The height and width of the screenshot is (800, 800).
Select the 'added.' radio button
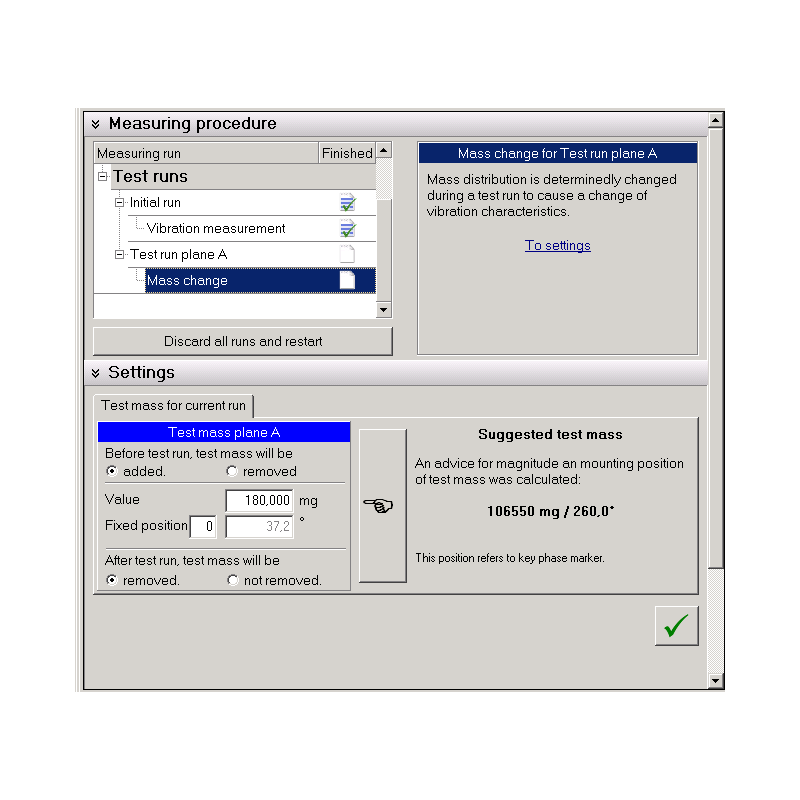click(112, 471)
